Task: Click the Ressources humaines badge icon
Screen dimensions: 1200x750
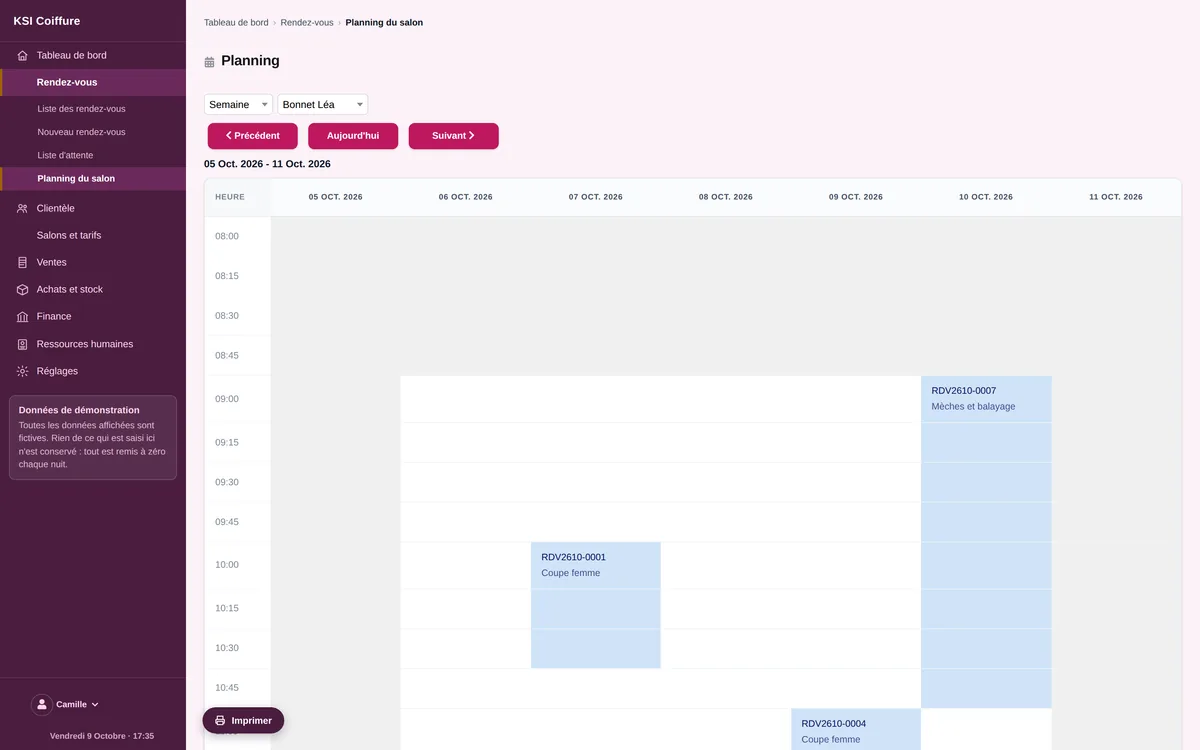Action: [x=23, y=344]
